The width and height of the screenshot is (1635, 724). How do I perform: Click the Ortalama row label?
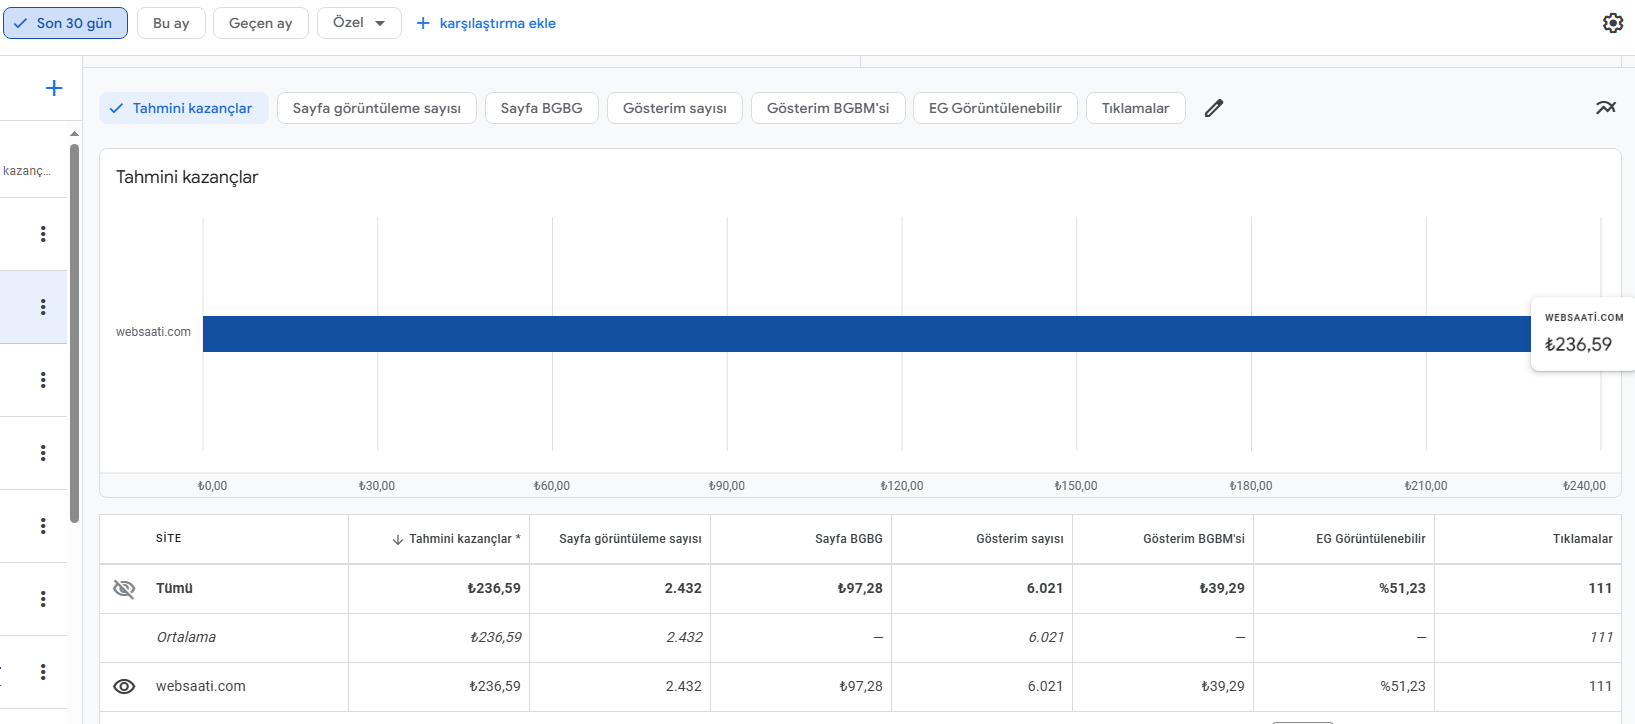pos(186,637)
